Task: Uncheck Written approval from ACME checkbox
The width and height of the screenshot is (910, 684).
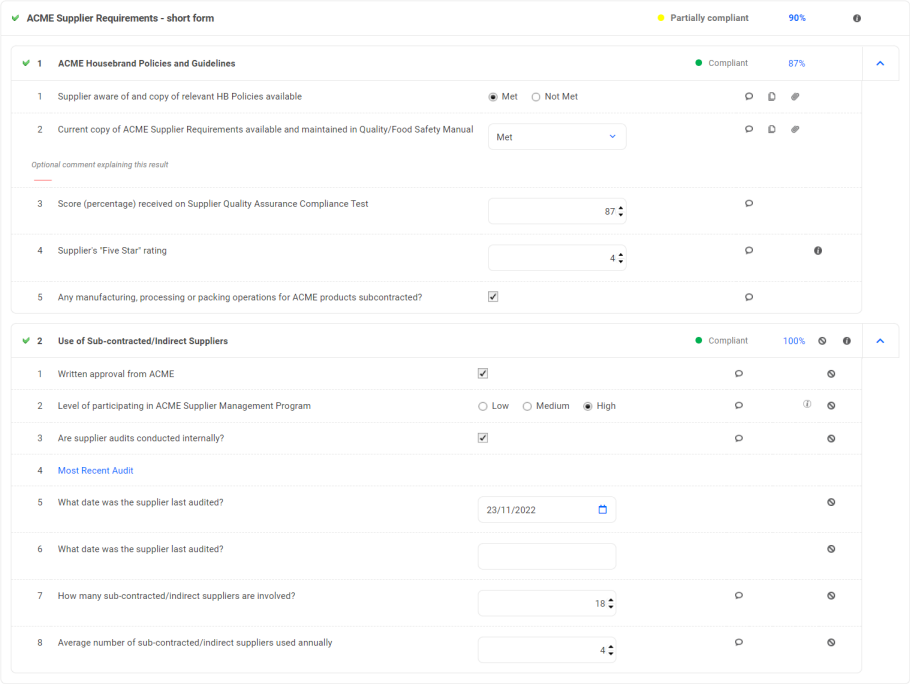Action: click(483, 374)
